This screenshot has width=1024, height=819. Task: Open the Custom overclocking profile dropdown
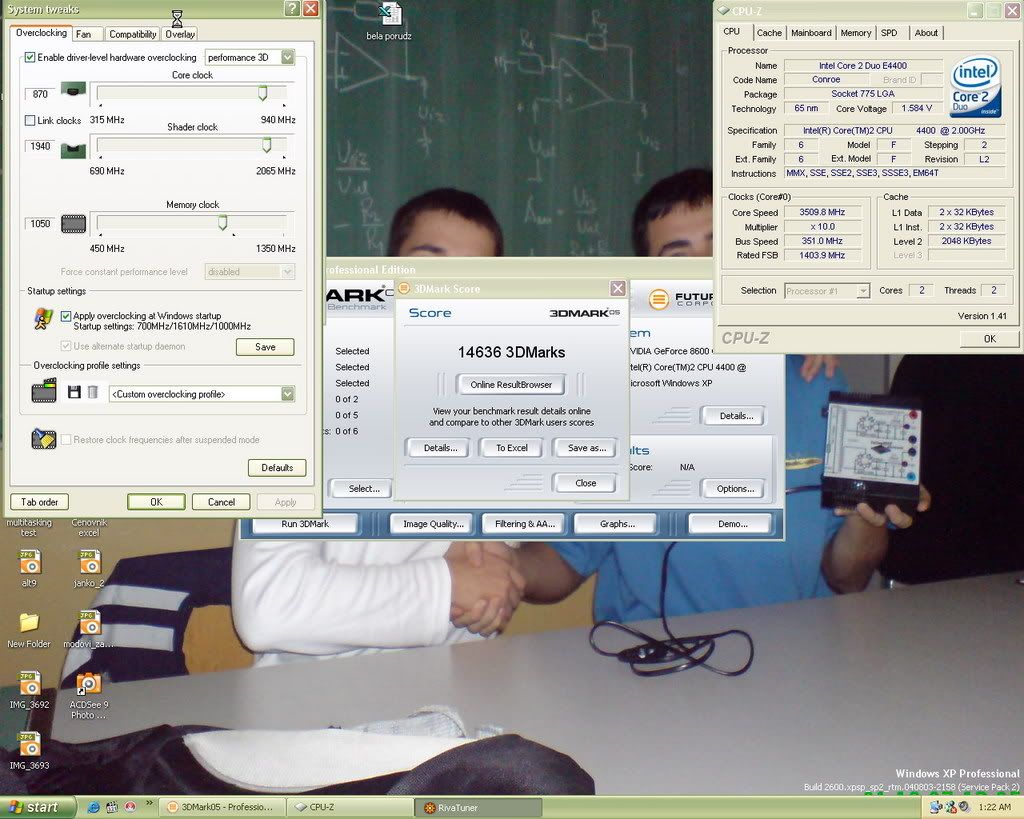[287, 394]
